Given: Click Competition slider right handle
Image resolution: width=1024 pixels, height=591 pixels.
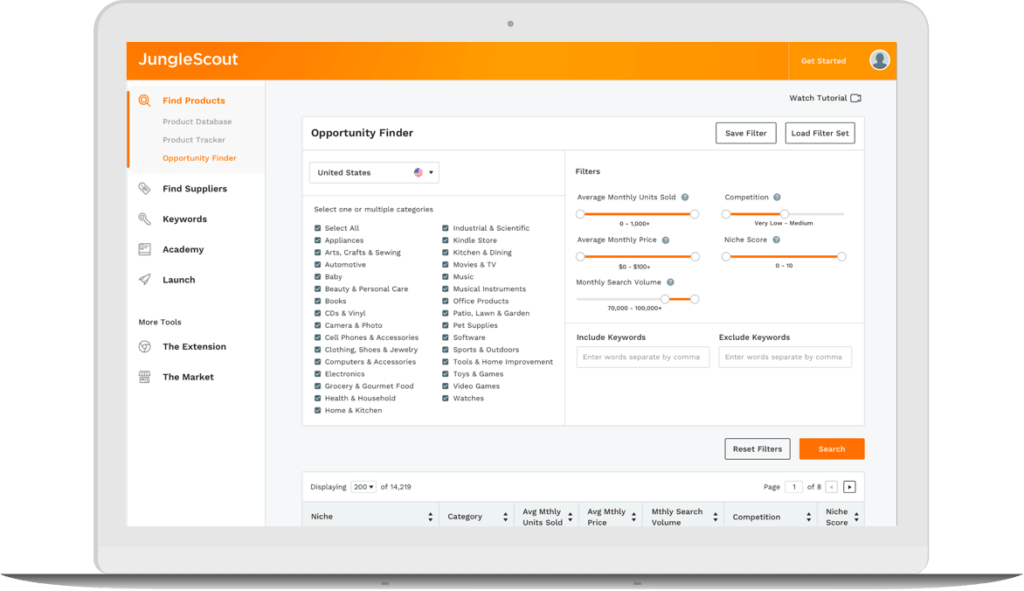Looking at the screenshot, I should point(784,214).
